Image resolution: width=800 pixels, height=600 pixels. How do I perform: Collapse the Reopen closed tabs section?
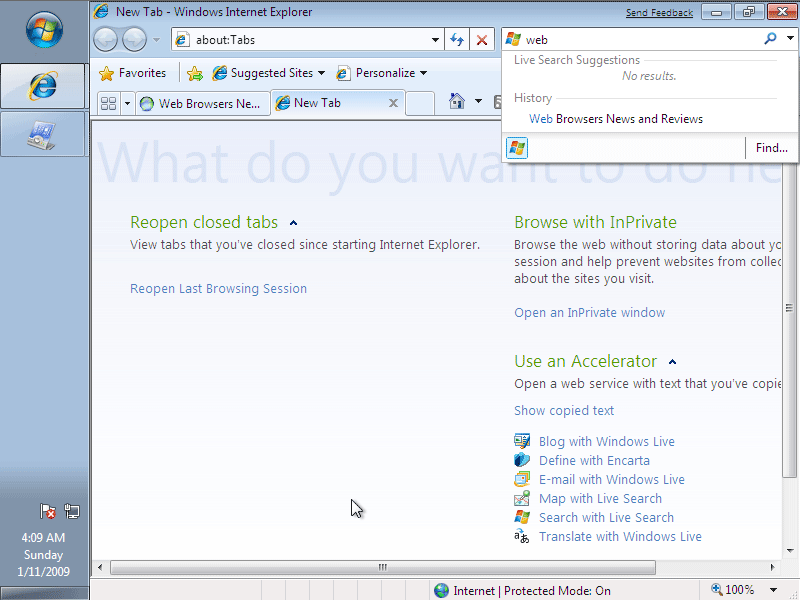pos(293,223)
